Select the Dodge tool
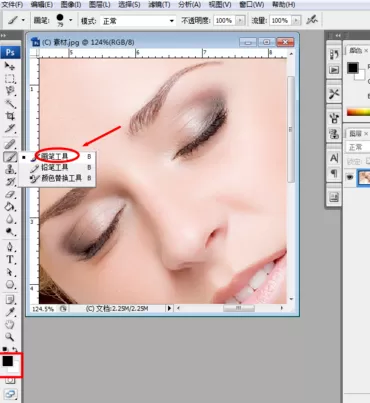 click(x=10, y=231)
